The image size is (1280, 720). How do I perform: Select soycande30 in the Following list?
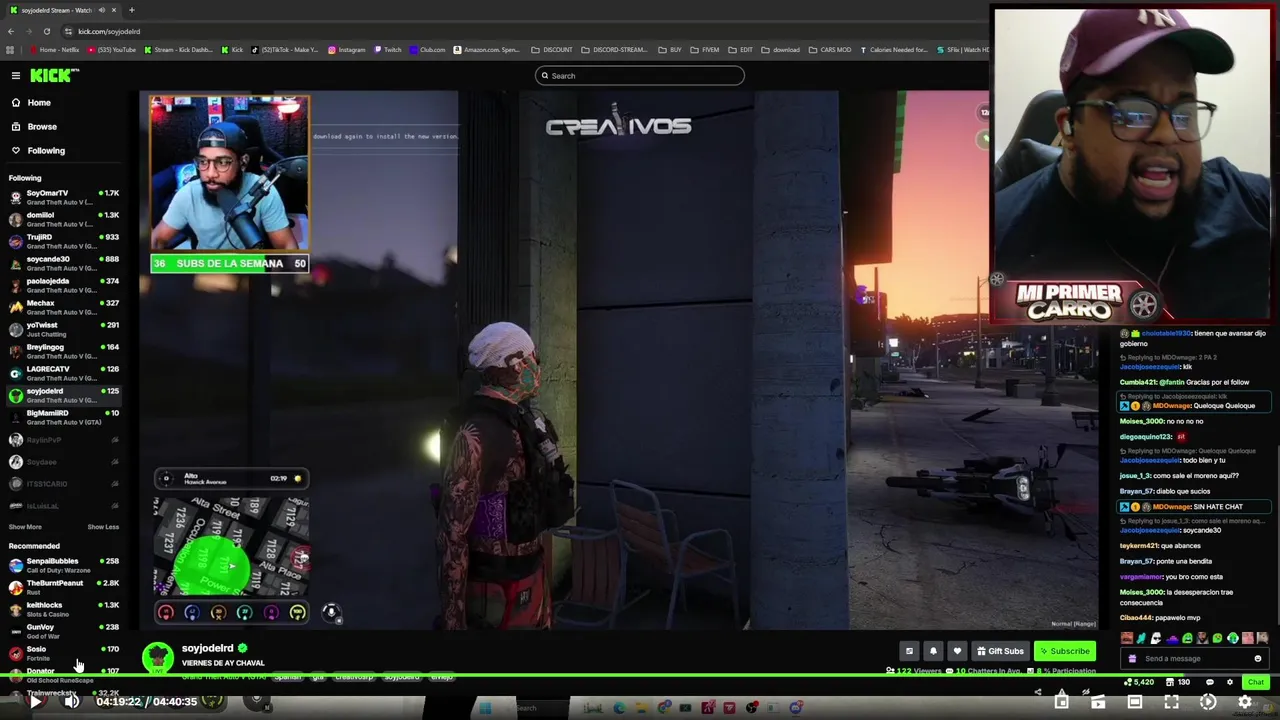(x=63, y=263)
